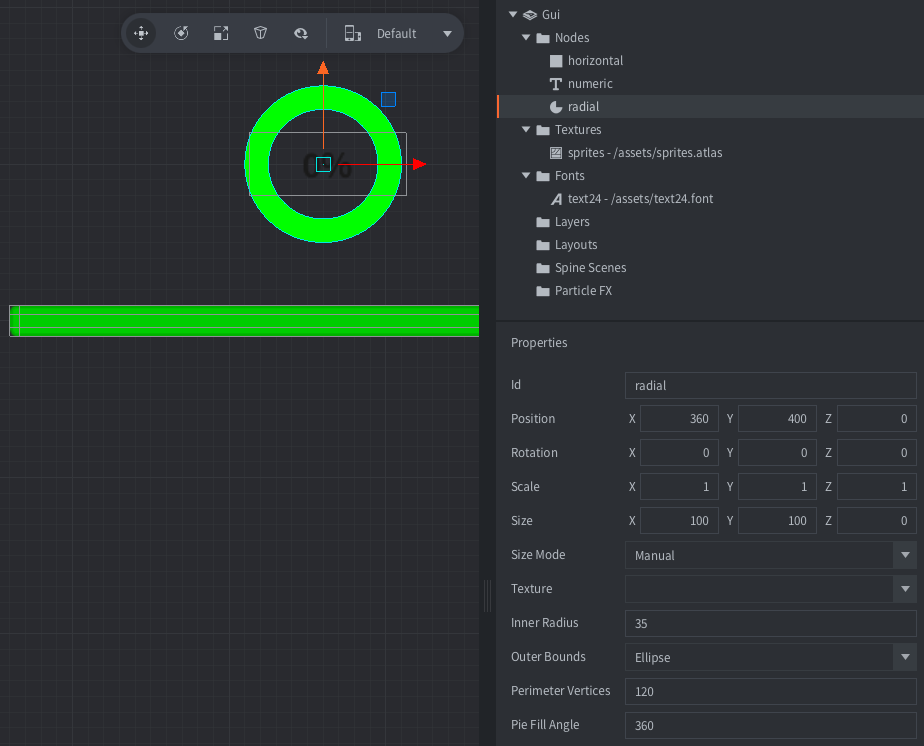This screenshot has width=924, height=746.
Task: Select the Scale tool in the toolbar
Action: coord(221,33)
